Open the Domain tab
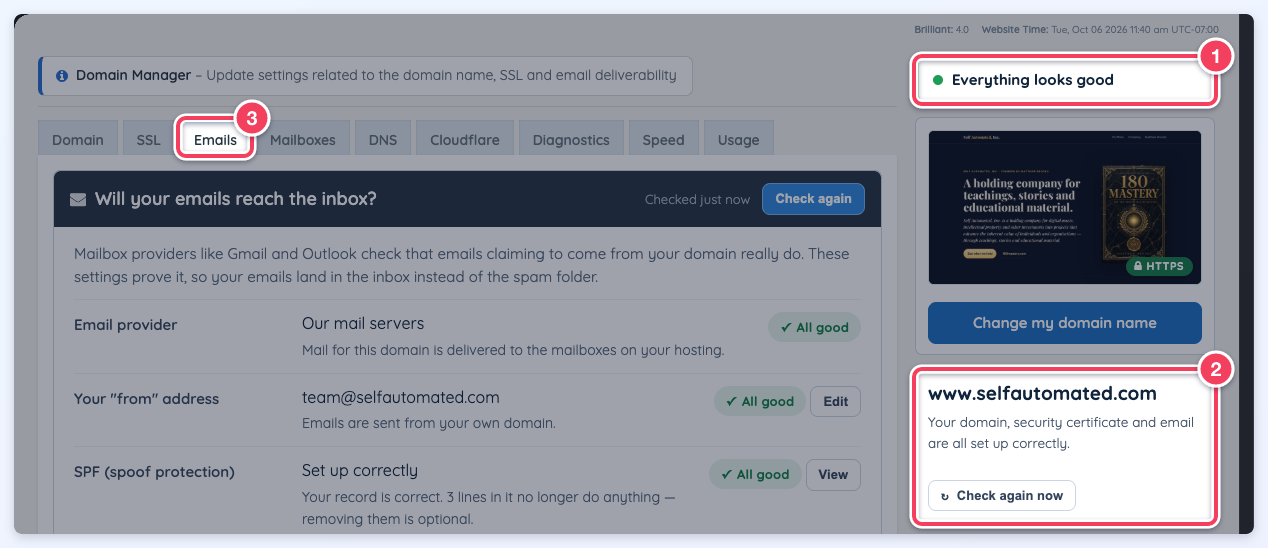The height and width of the screenshot is (548, 1268). (78, 140)
